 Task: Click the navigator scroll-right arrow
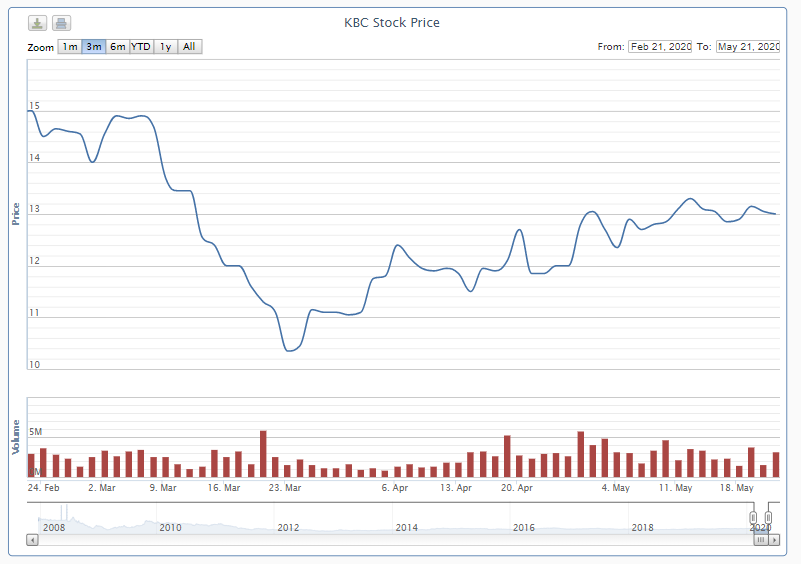pos(774,539)
